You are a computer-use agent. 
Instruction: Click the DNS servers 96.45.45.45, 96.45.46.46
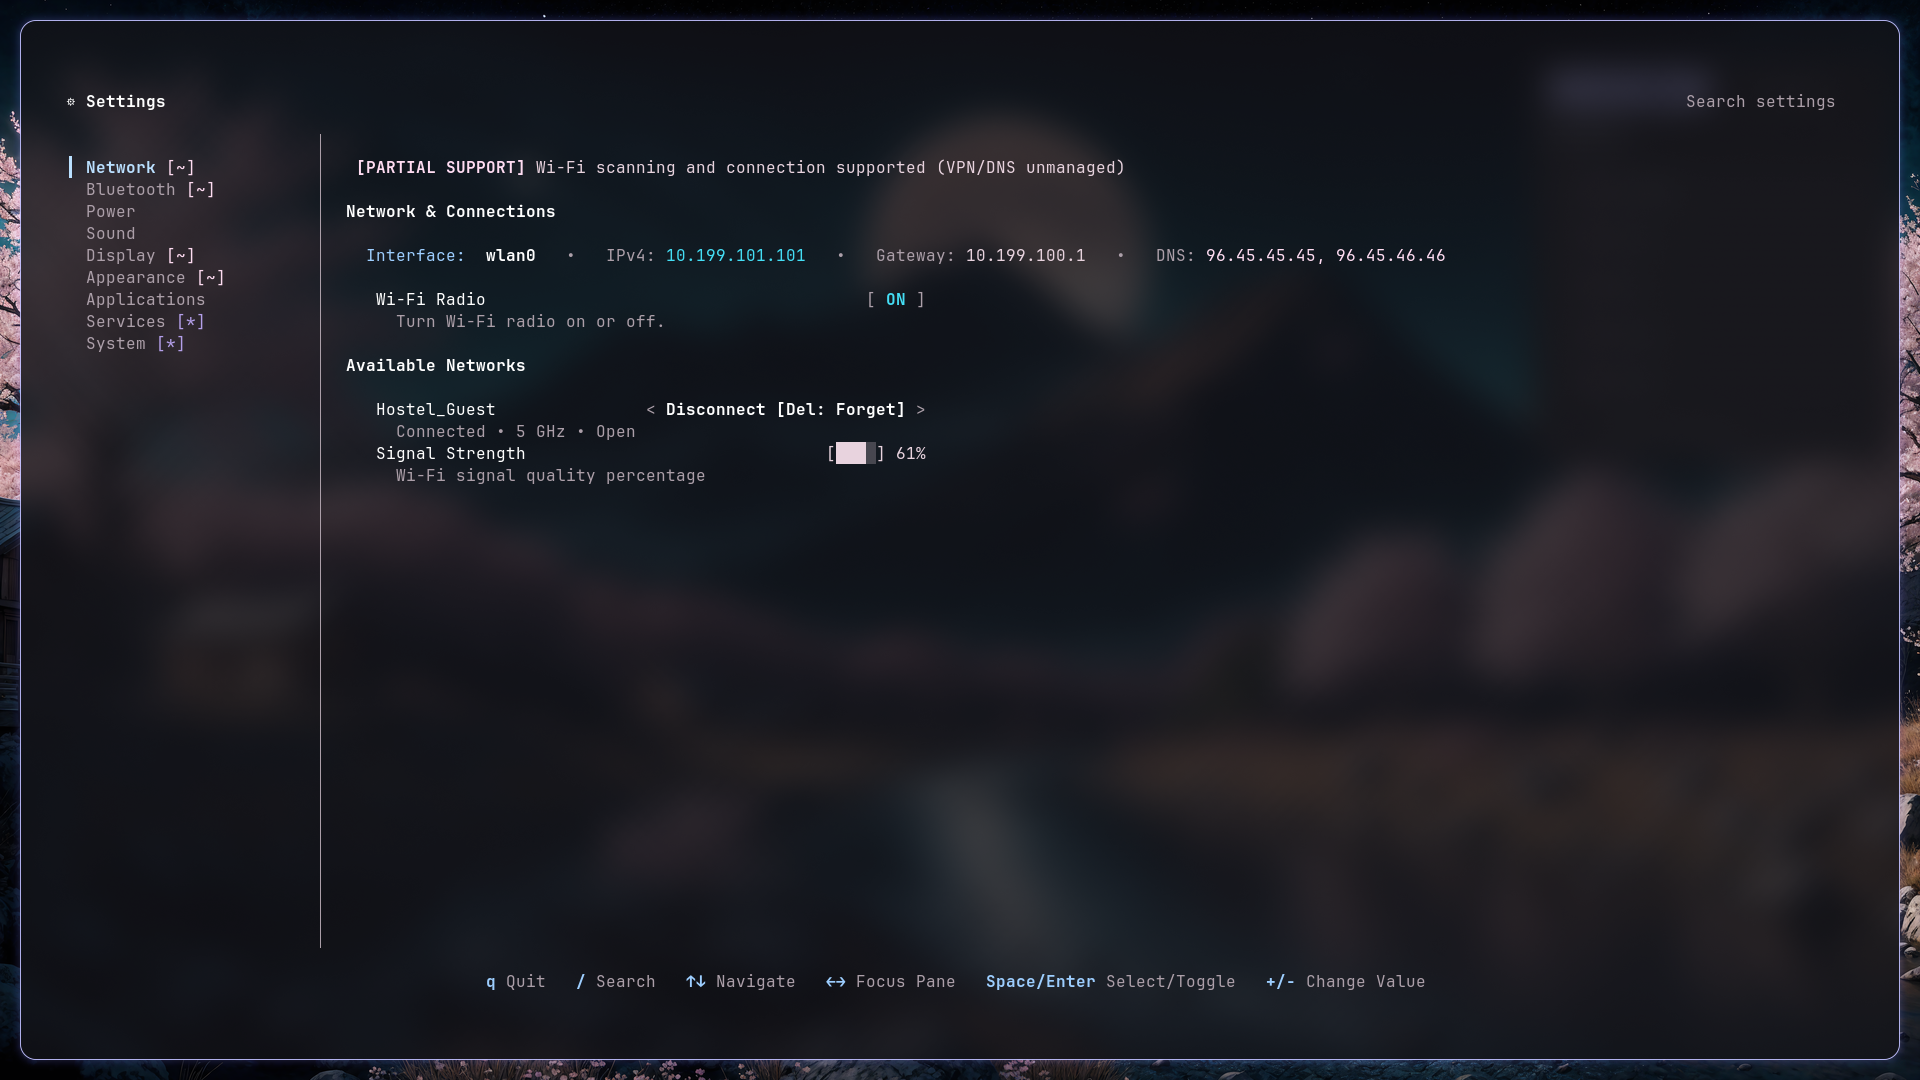tap(1325, 256)
